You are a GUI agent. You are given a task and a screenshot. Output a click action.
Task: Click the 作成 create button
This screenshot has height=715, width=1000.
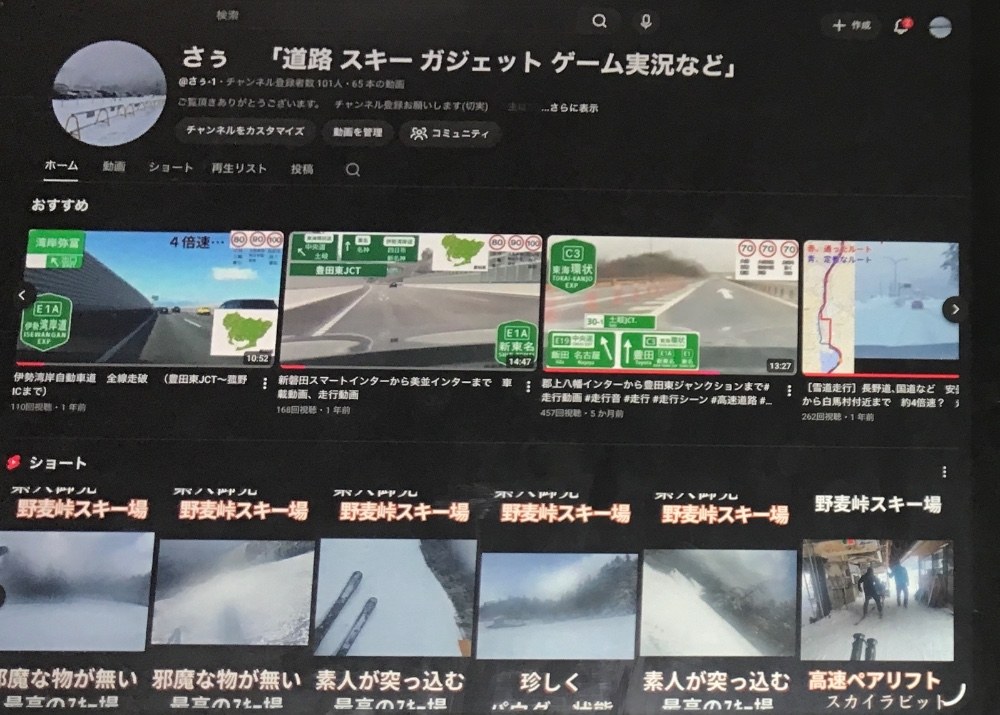[851, 26]
